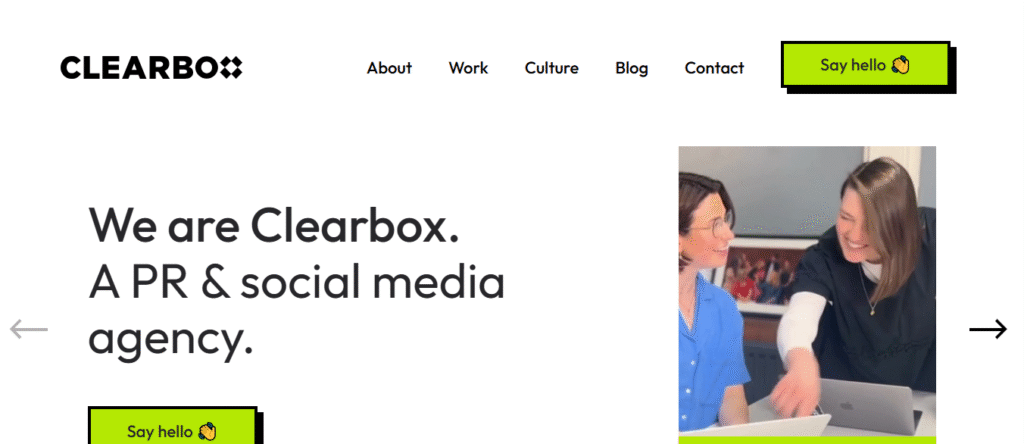Screen dimensions: 1024x444
Task: Go to the Work section
Action: [x=468, y=68]
